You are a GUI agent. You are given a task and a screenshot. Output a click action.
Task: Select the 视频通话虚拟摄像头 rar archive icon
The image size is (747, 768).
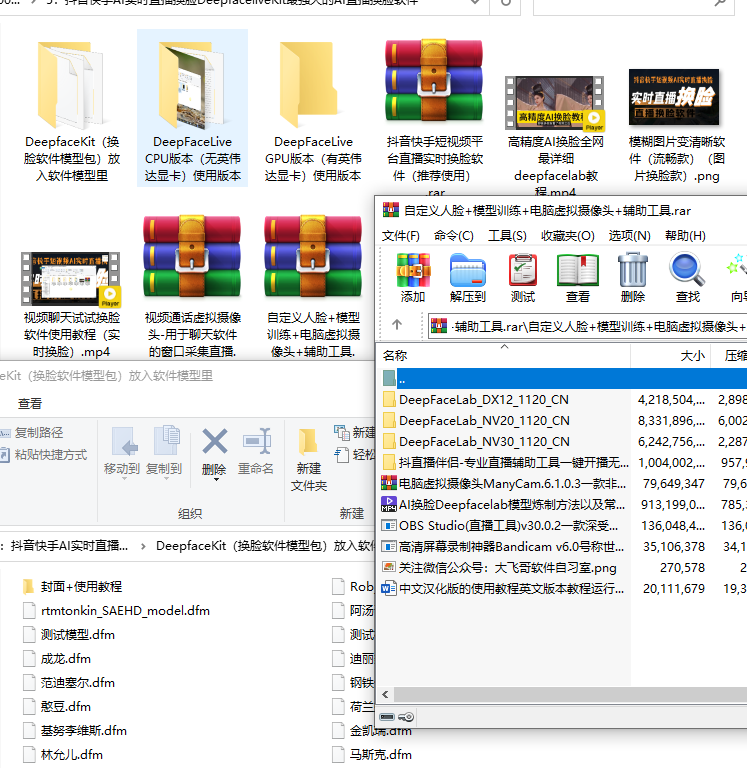(x=193, y=256)
